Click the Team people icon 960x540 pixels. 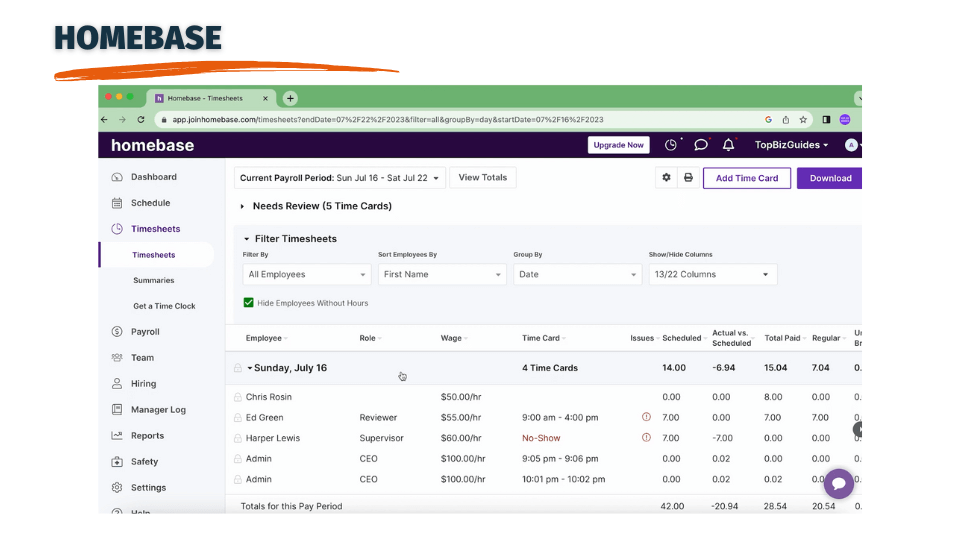117,358
